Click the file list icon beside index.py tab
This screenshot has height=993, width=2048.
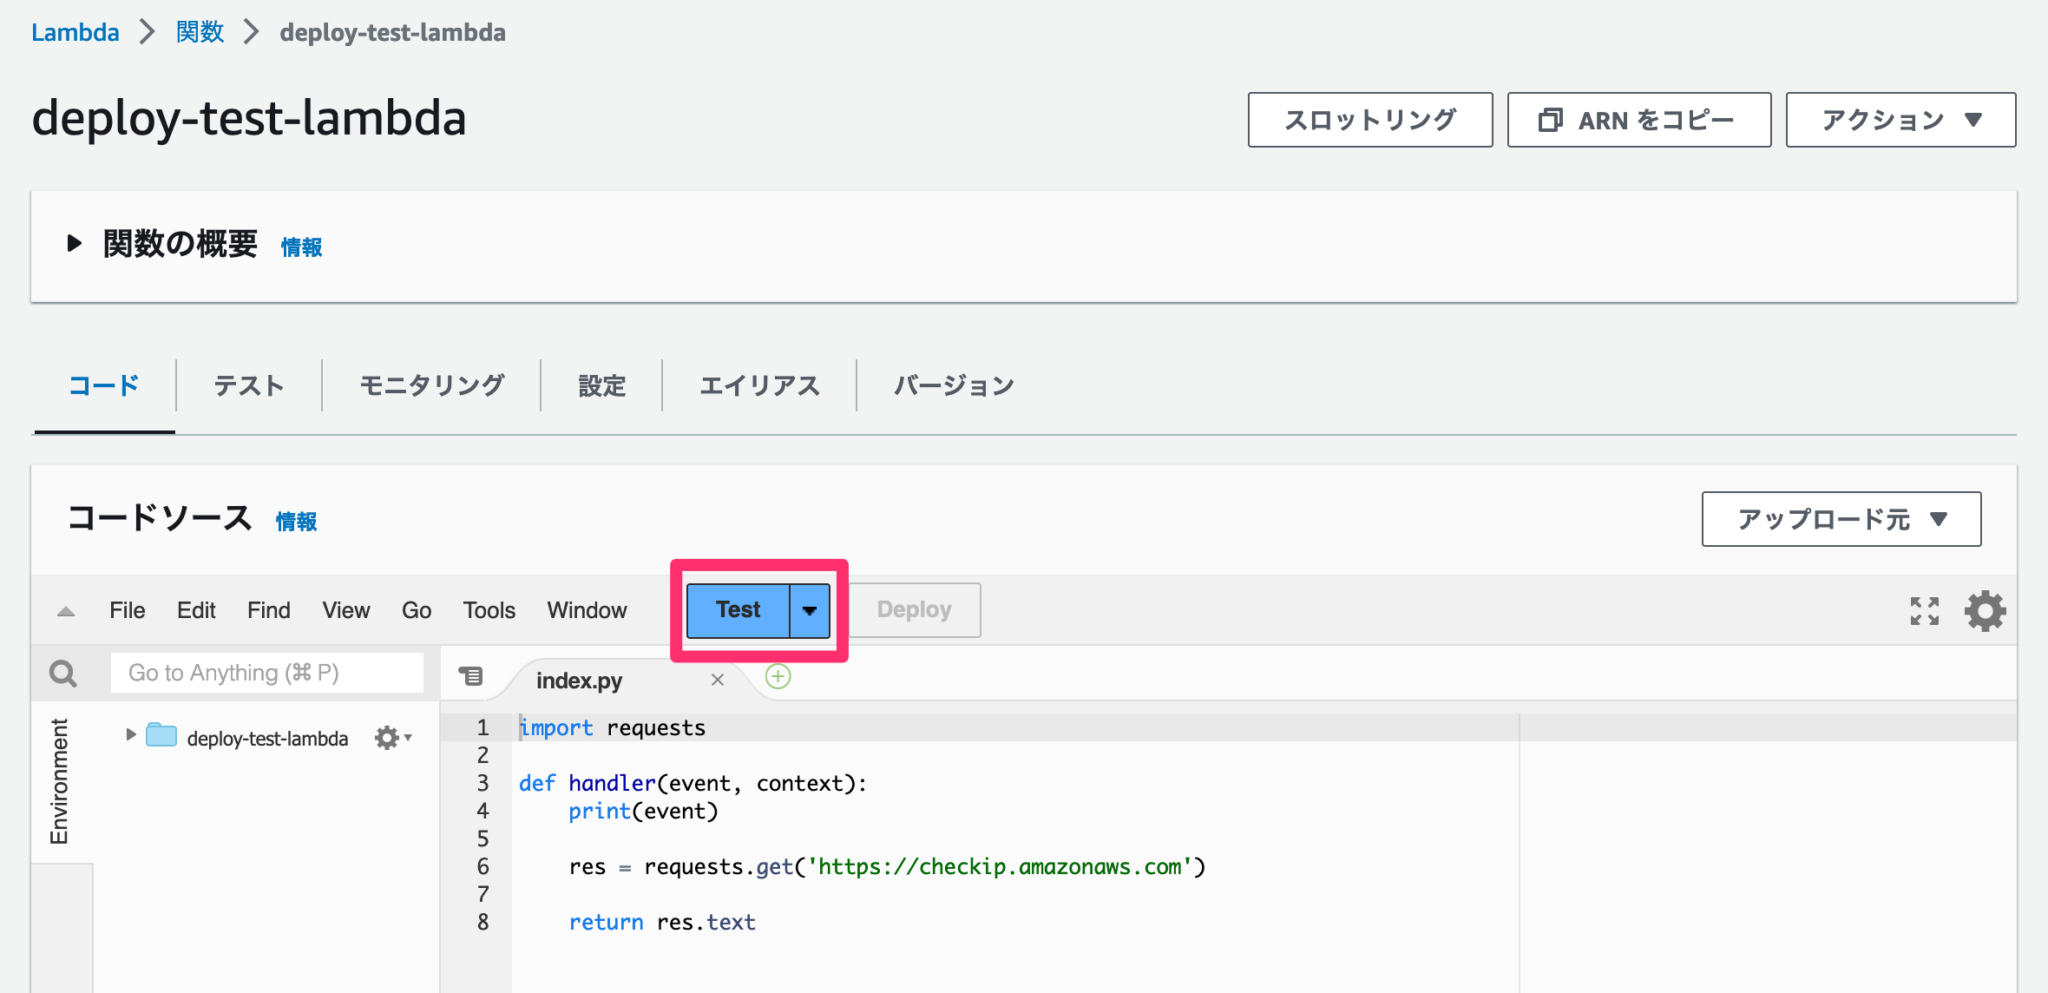(471, 676)
